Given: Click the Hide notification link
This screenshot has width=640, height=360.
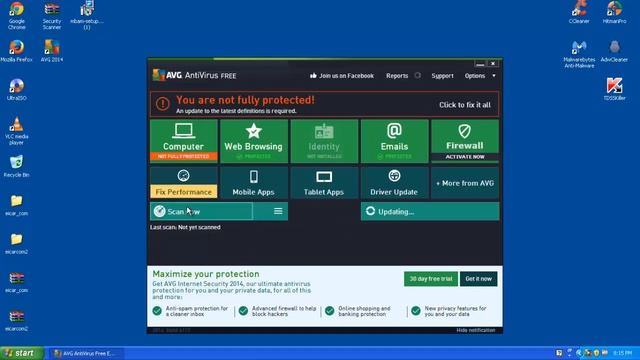Looking at the screenshot, I should (476, 330).
